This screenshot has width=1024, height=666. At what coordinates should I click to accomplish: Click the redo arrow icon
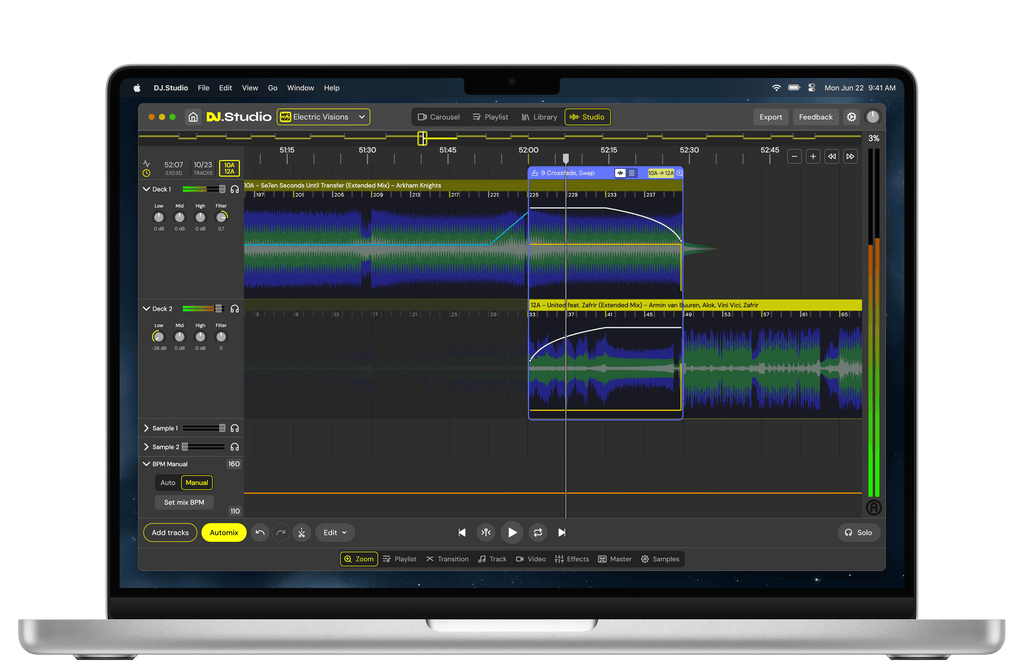pos(281,533)
